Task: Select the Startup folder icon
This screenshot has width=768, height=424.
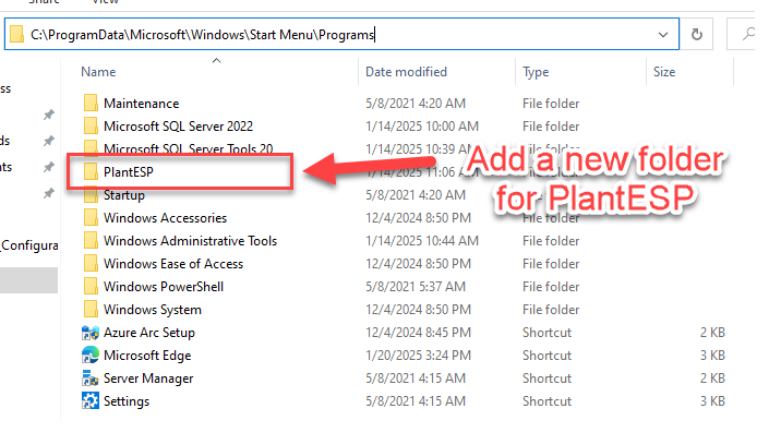Action: [x=91, y=195]
